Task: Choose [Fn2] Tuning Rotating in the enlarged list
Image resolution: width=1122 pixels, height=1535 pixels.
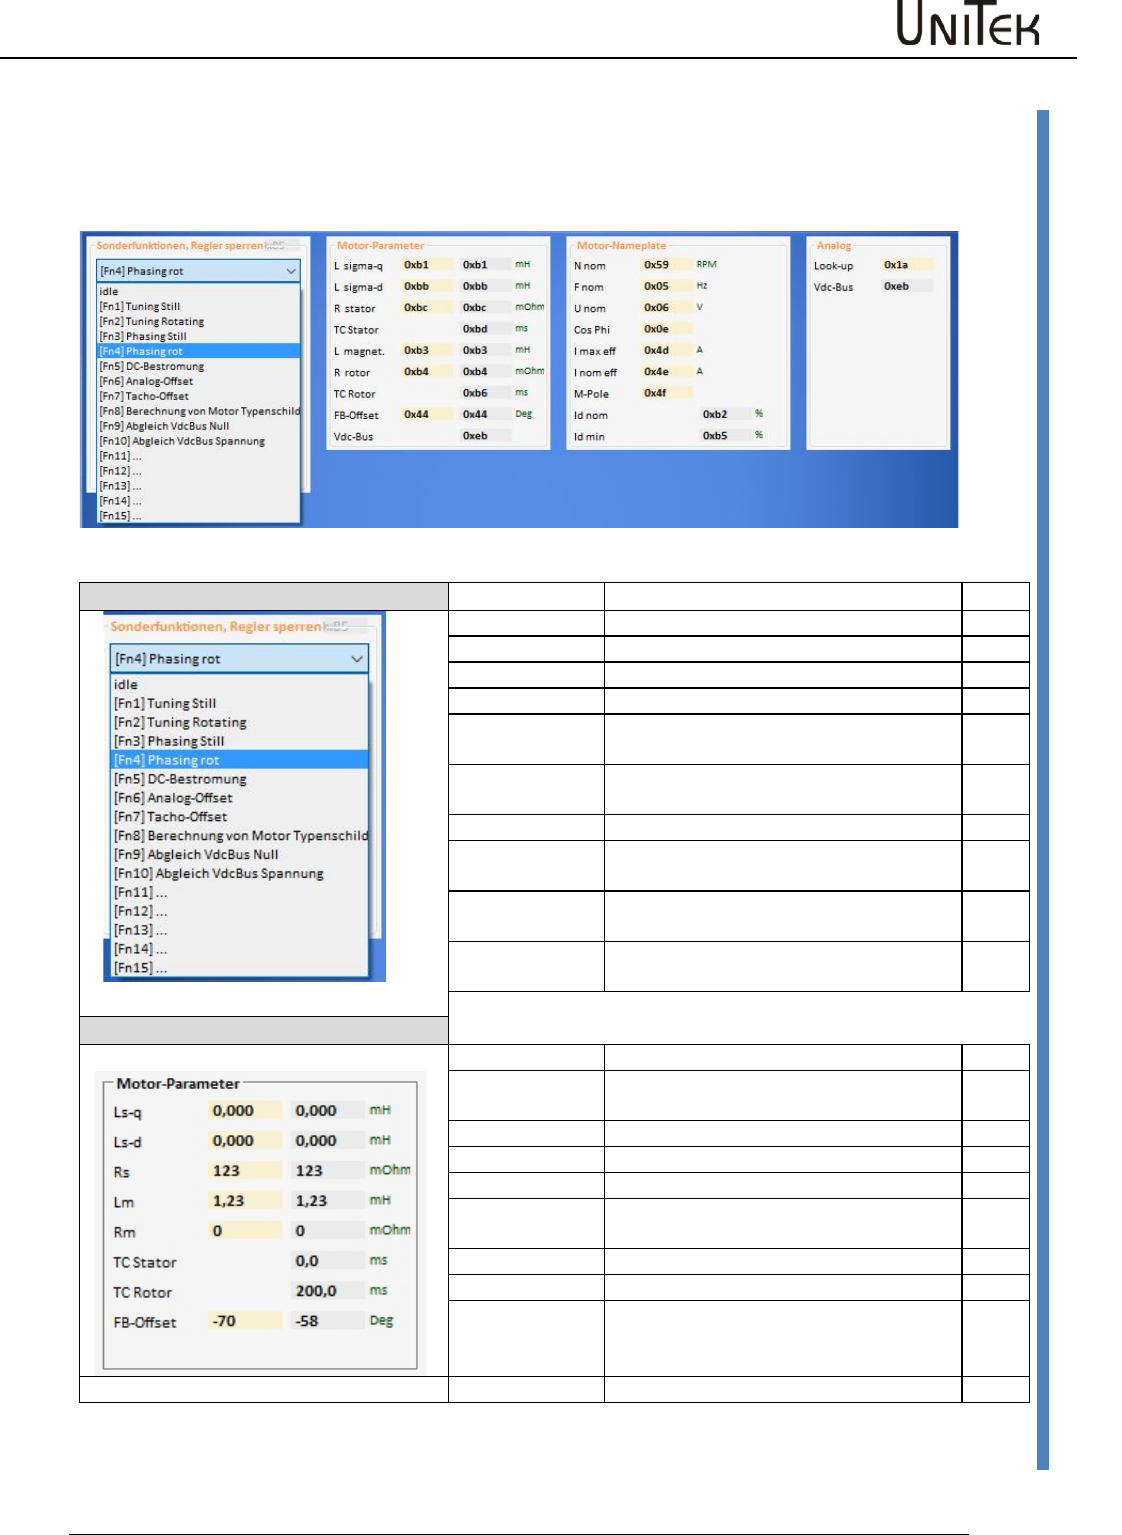Action: (x=239, y=723)
